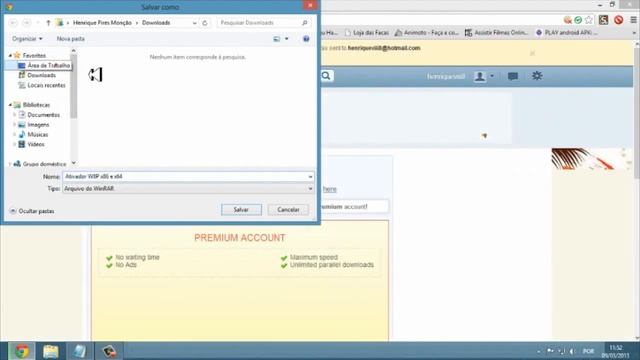The image size is (640, 360).
Task: Expand the Documentos library node
Action: (15, 115)
